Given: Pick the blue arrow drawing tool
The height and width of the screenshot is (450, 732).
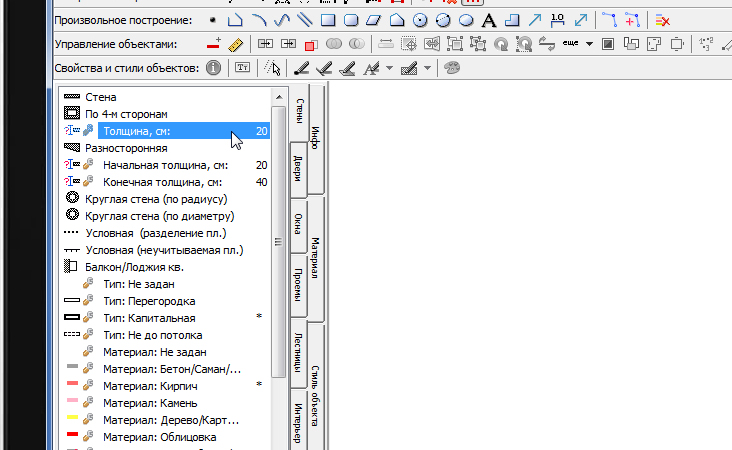Looking at the screenshot, I should (x=535, y=20).
